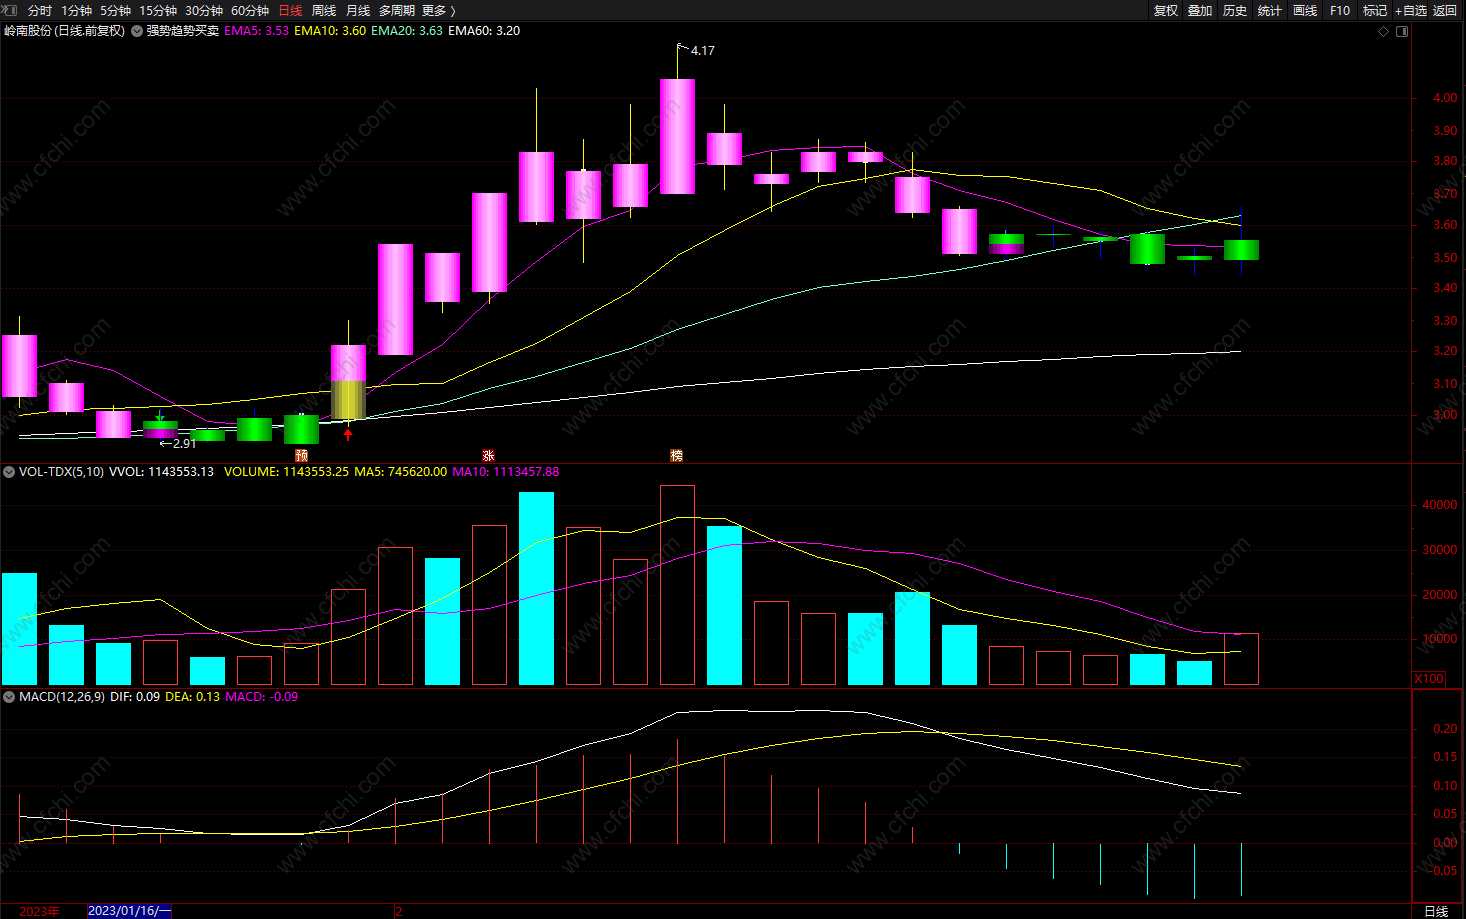The width and height of the screenshot is (1466, 919).
Task: Activate the 画线 drawing tools button
Action: pos(1305,10)
